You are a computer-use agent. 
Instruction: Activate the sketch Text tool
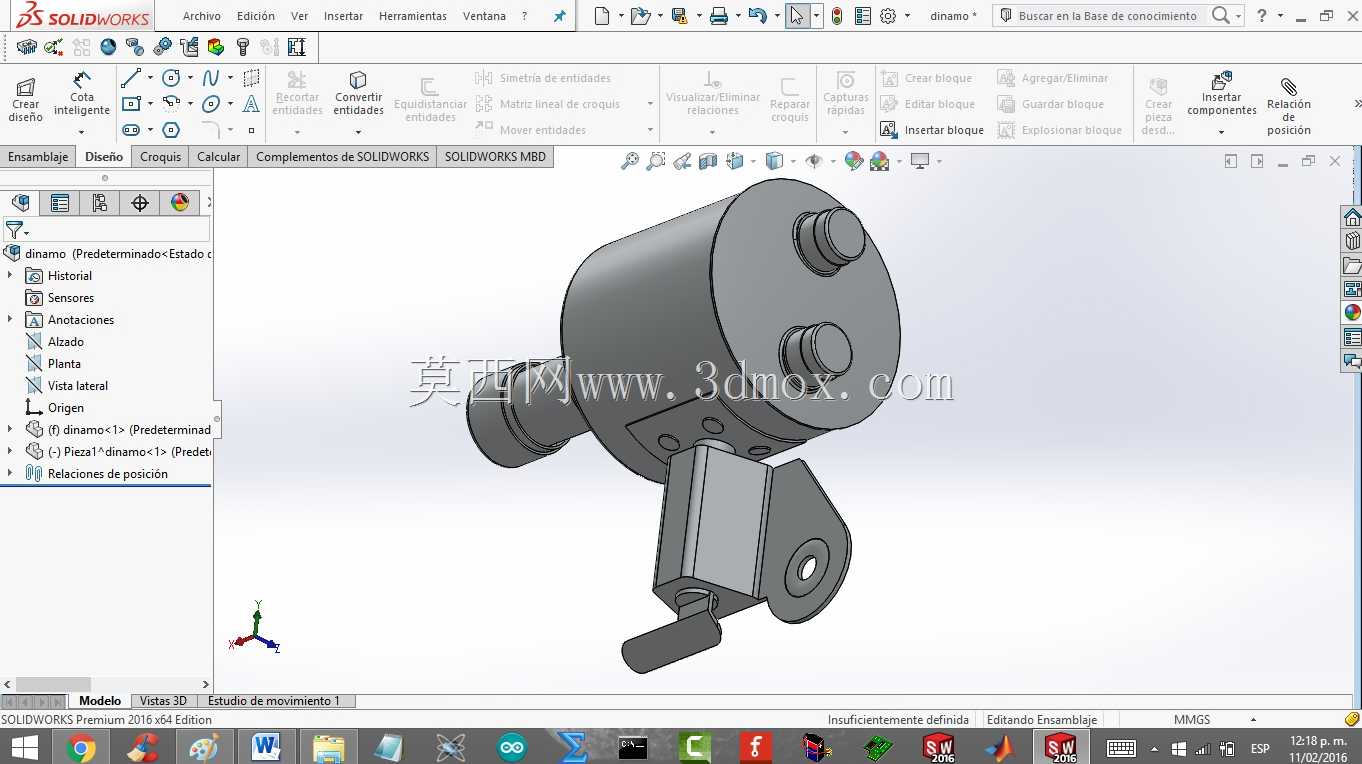tap(251, 104)
